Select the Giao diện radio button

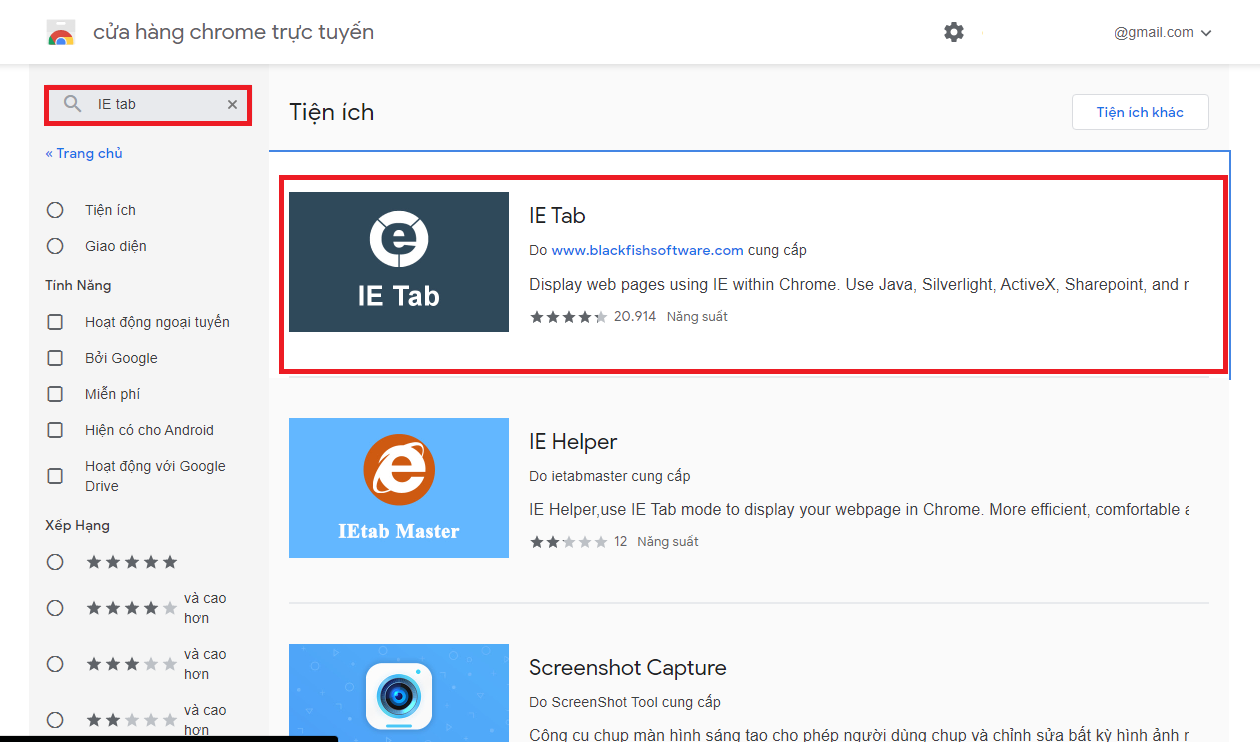coord(55,246)
